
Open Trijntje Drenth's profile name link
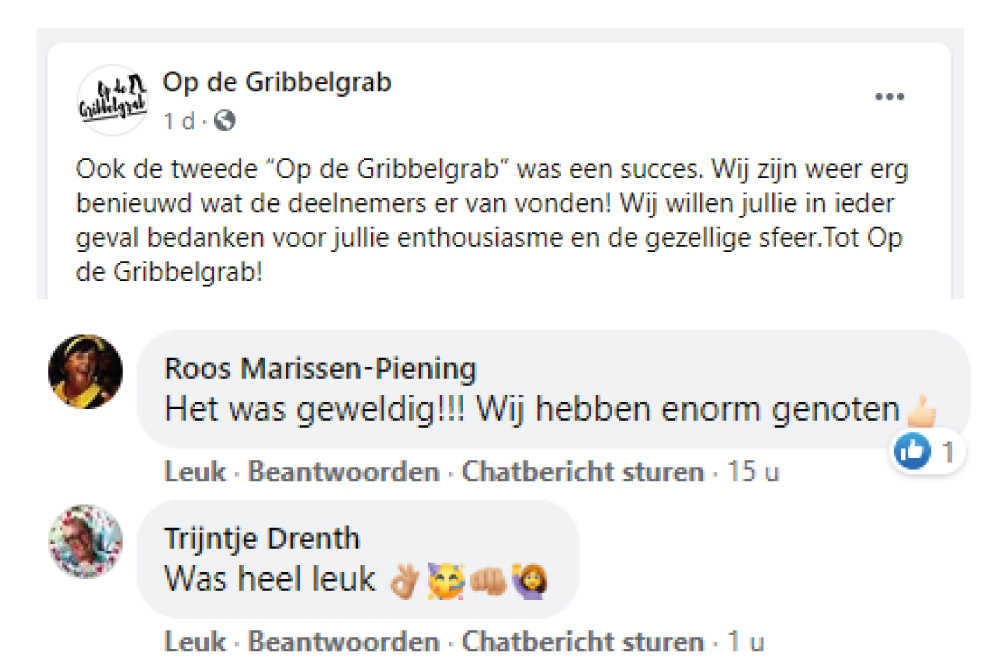point(261,539)
